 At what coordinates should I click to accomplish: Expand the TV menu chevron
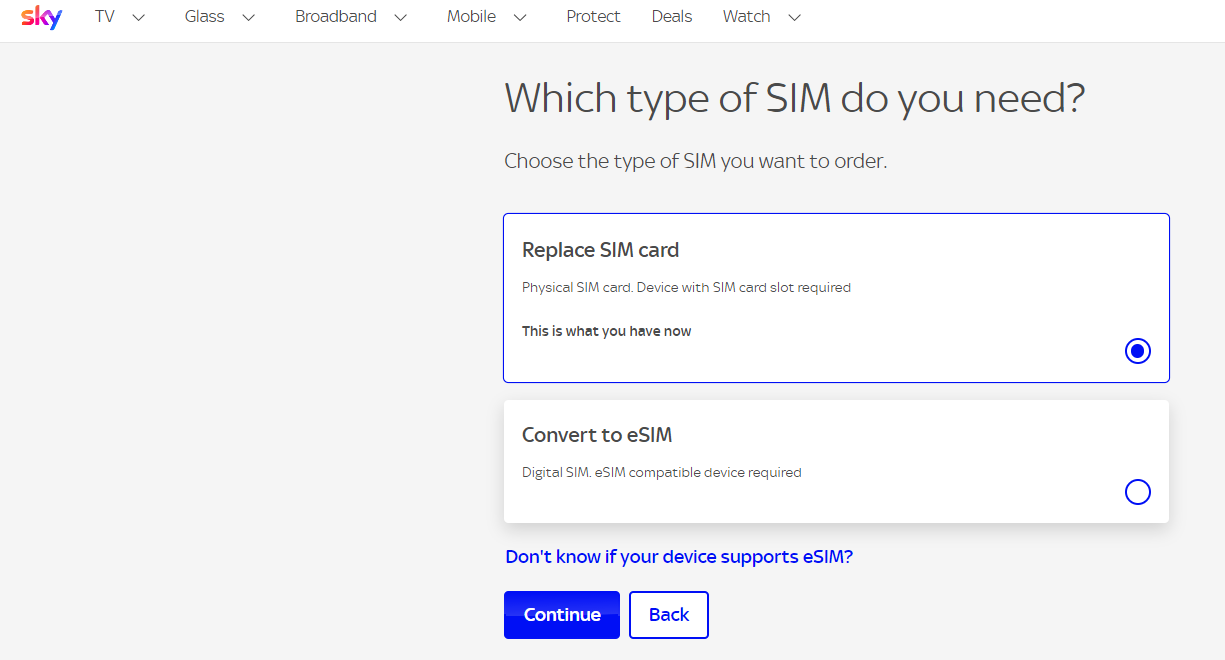click(x=139, y=17)
